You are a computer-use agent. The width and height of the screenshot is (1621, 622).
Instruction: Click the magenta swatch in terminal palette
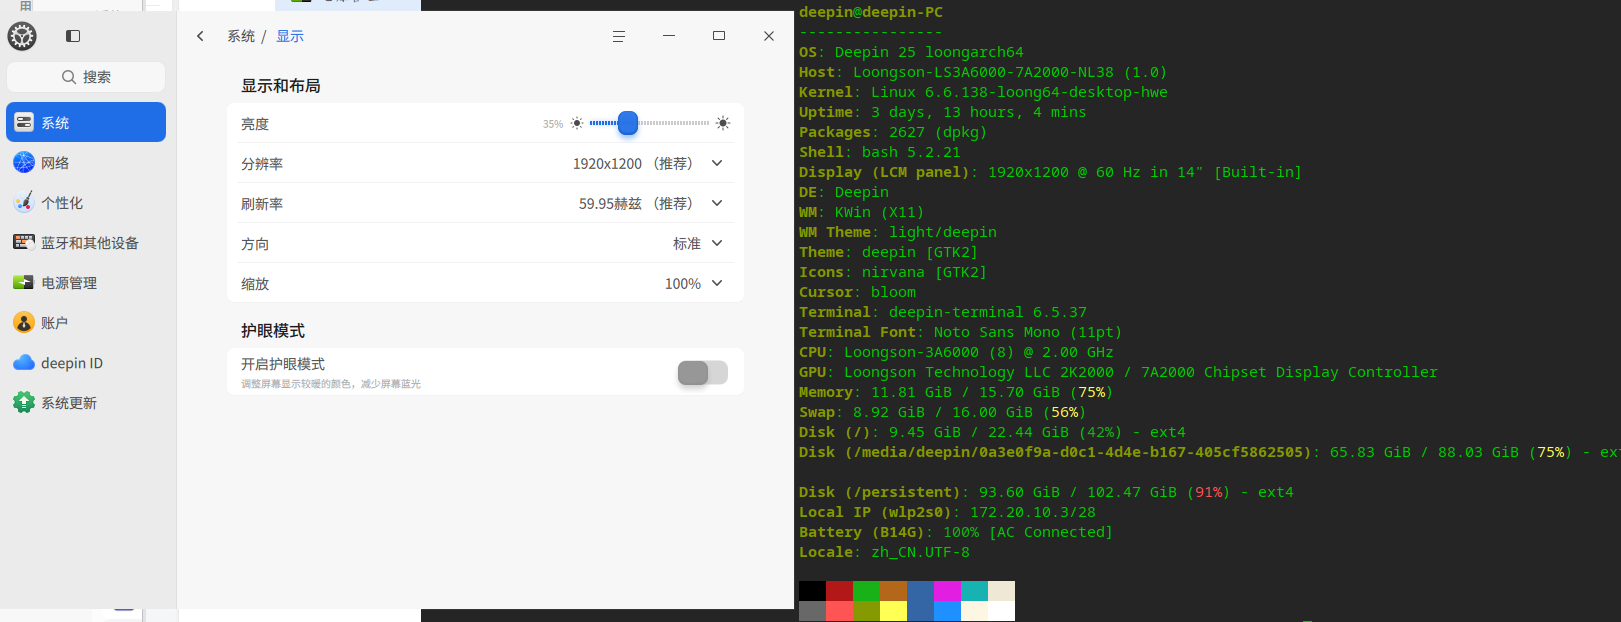pos(947,591)
